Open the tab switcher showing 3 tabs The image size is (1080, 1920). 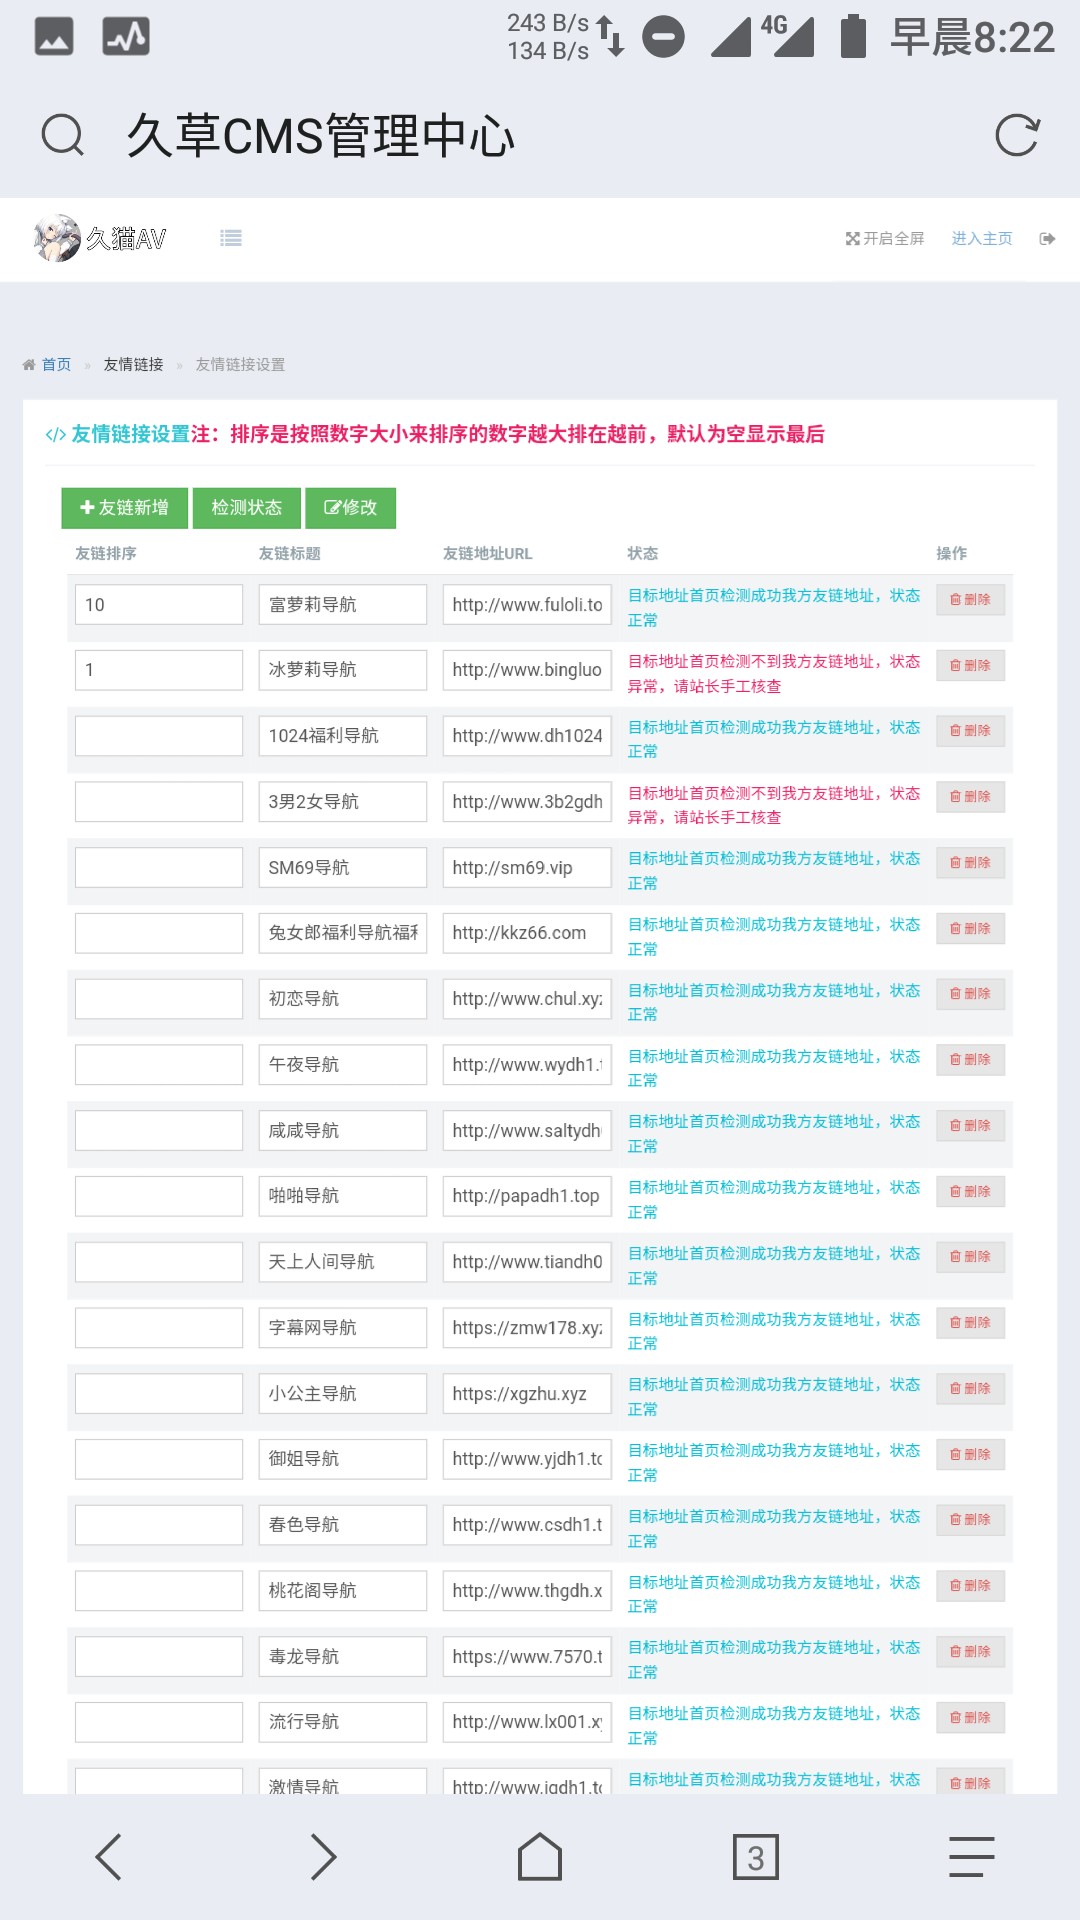755,1855
